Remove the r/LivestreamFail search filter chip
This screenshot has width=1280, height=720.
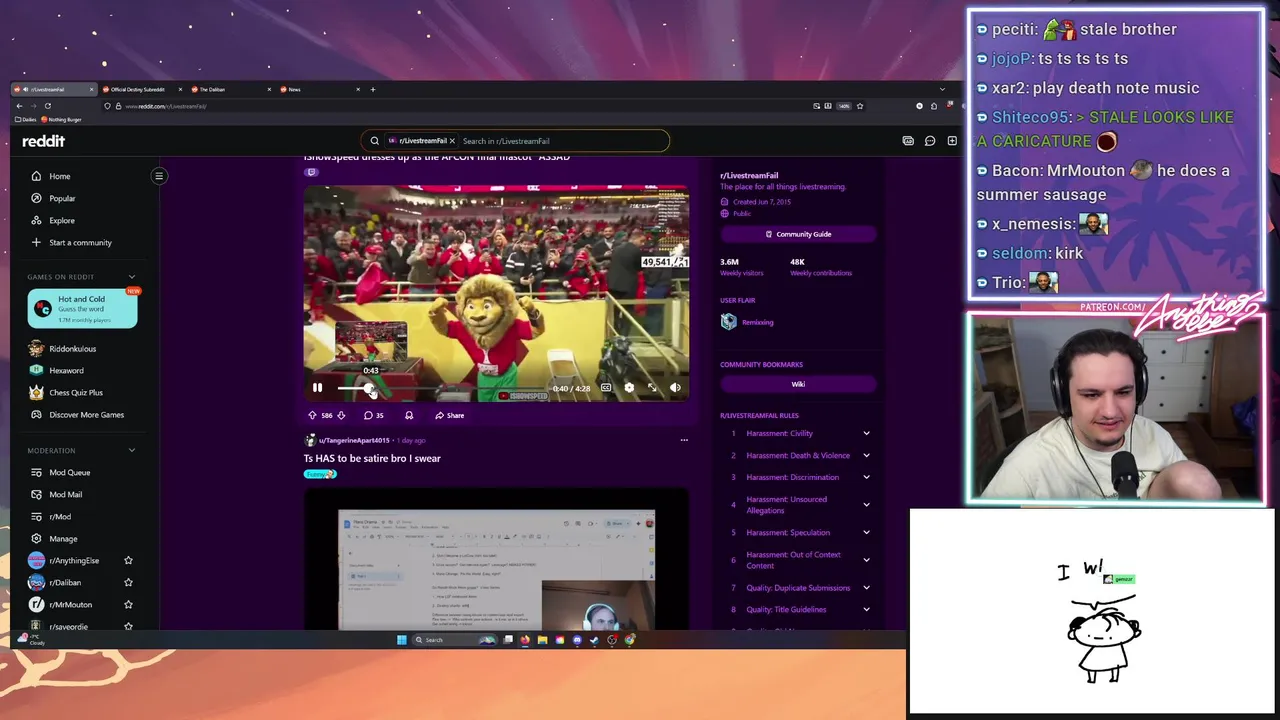452,141
